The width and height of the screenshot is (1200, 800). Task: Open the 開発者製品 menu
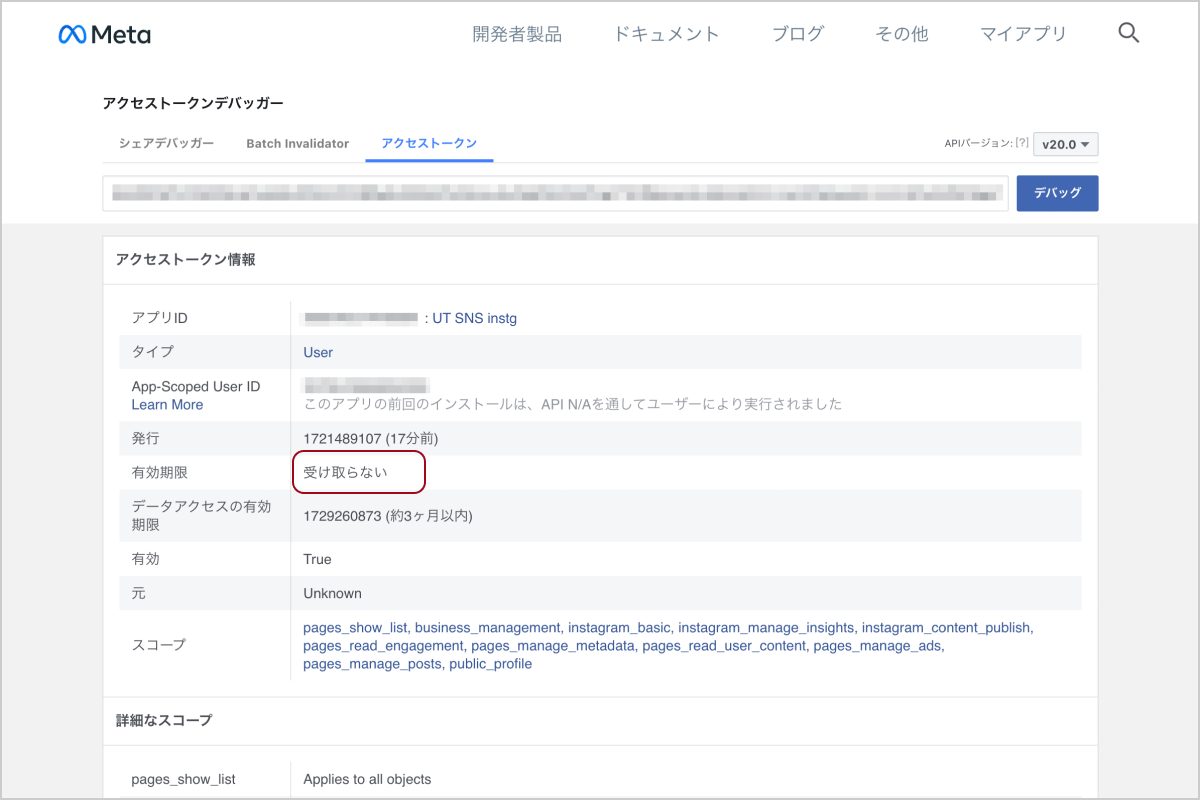[517, 34]
